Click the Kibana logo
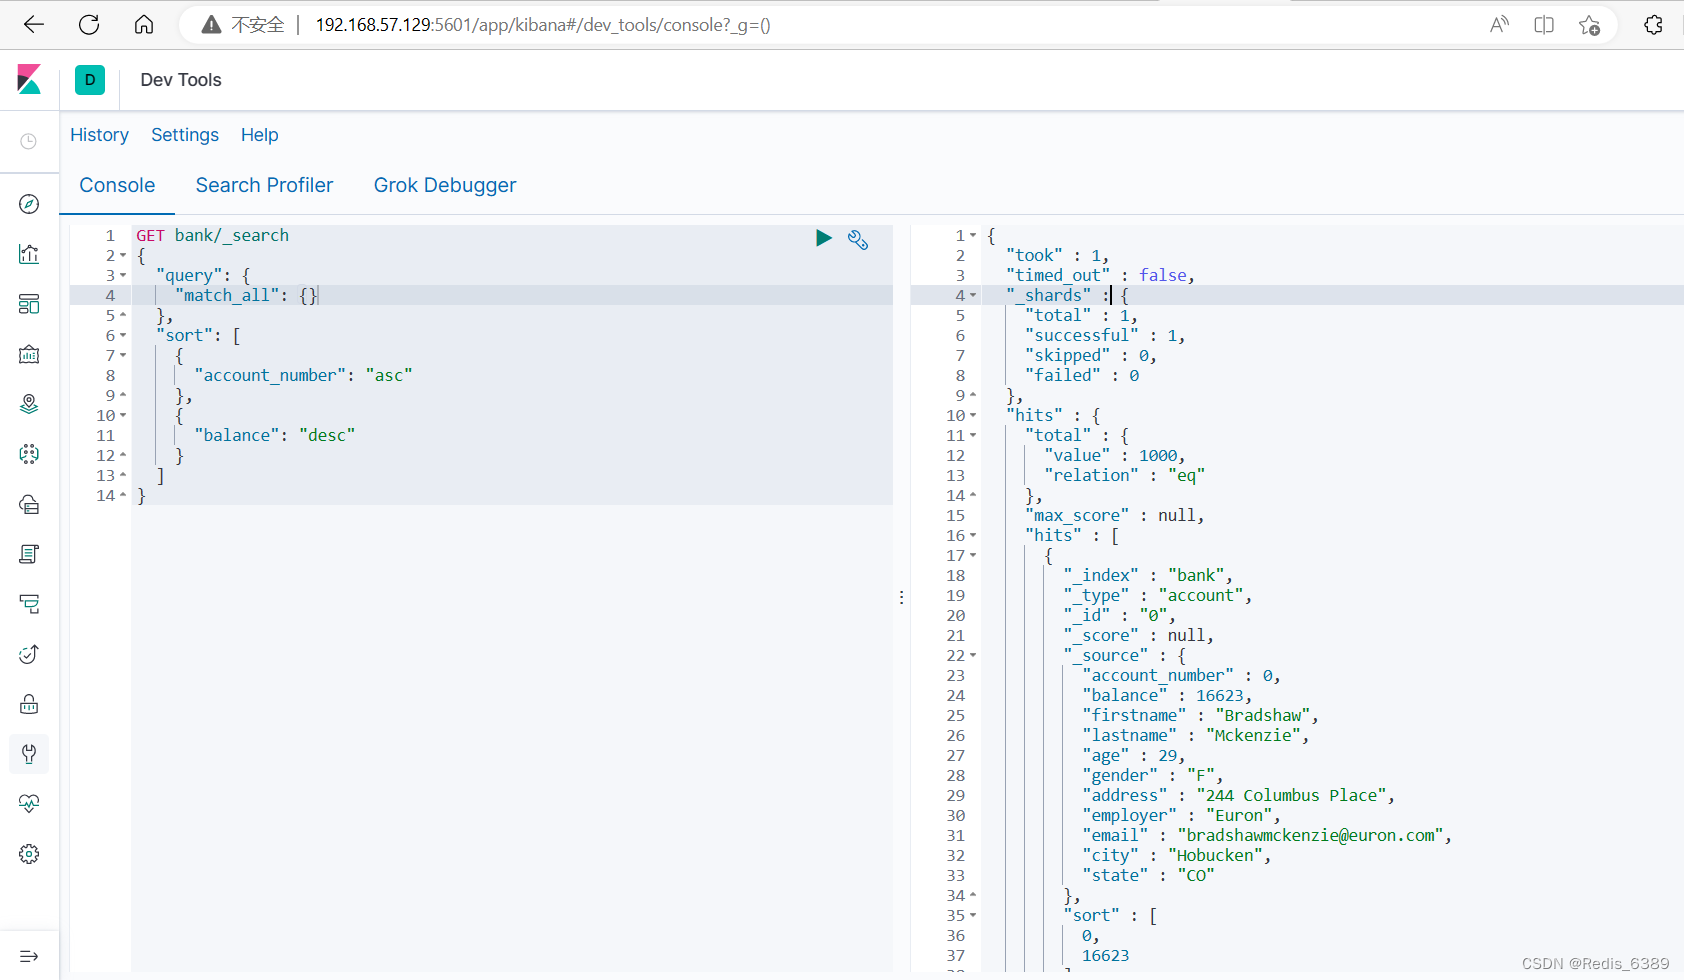 point(29,80)
